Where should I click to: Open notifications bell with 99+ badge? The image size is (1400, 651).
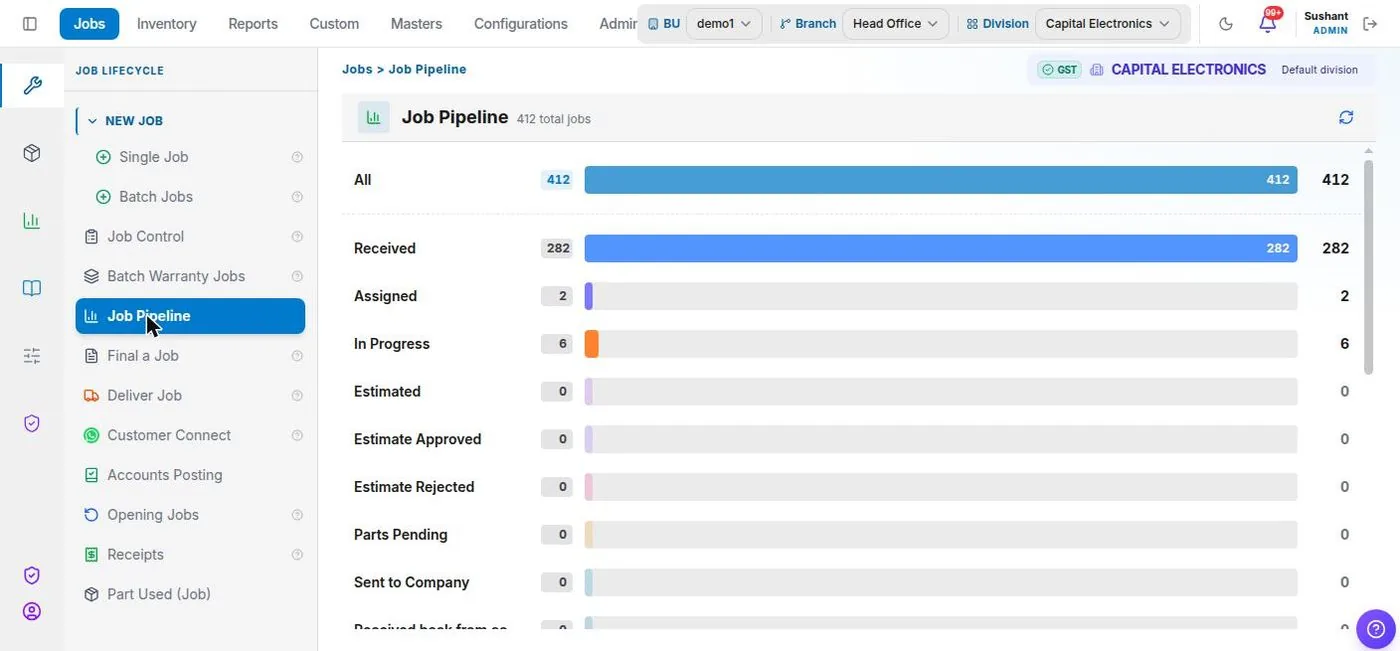click(x=1268, y=23)
